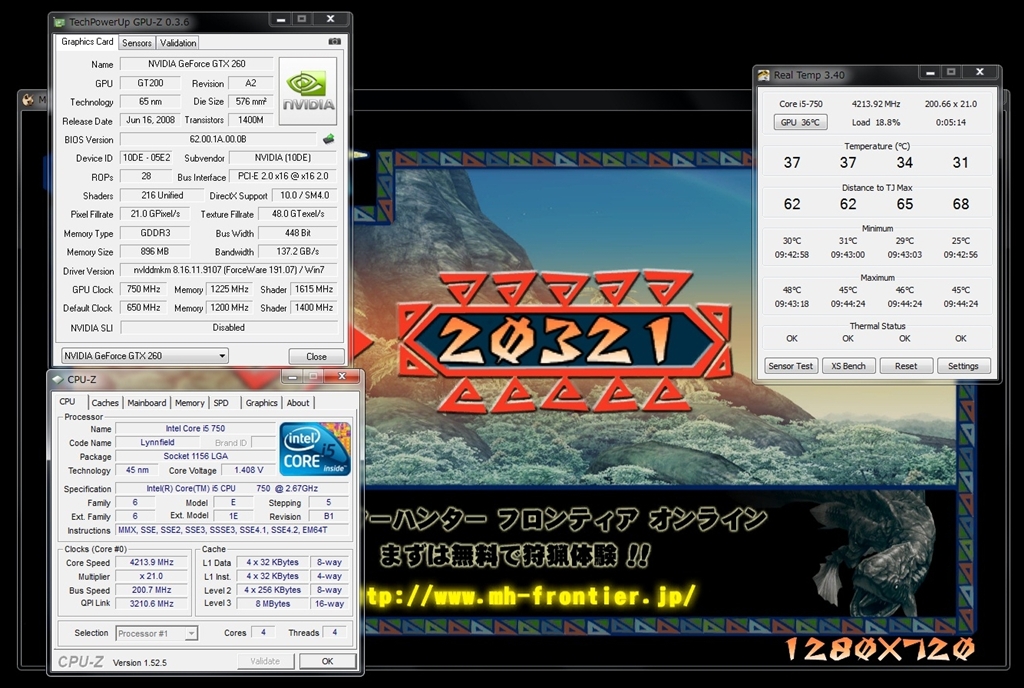Click the Threads count value in CPU-Z
The image size is (1024, 688).
tap(334, 633)
